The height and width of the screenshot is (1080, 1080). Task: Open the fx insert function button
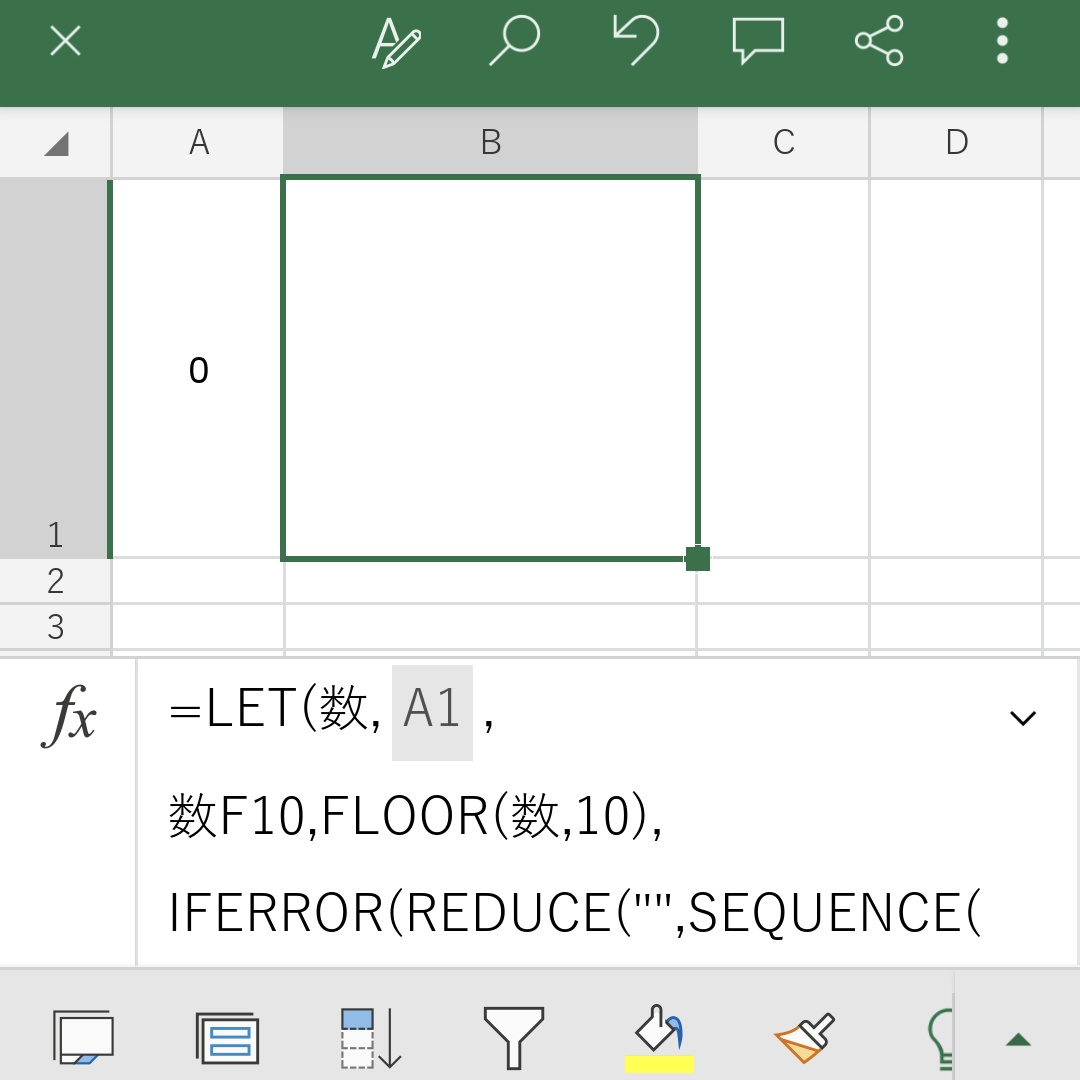[x=68, y=716]
